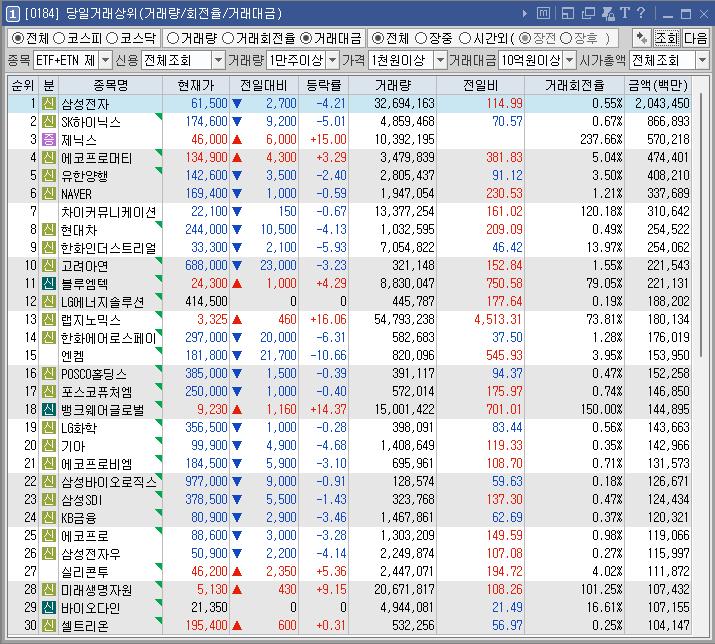This screenshot has width=715, height=644.
Task: Sort by the 등락률 column header
Action: click(323, 85)
